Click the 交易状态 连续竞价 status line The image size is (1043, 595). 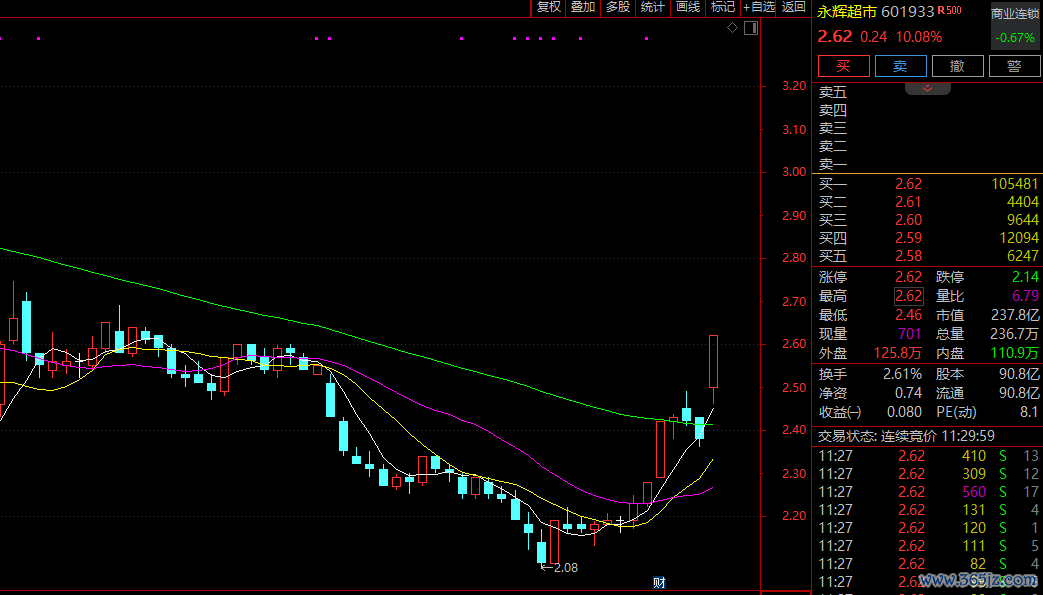(x=906, y=436)
